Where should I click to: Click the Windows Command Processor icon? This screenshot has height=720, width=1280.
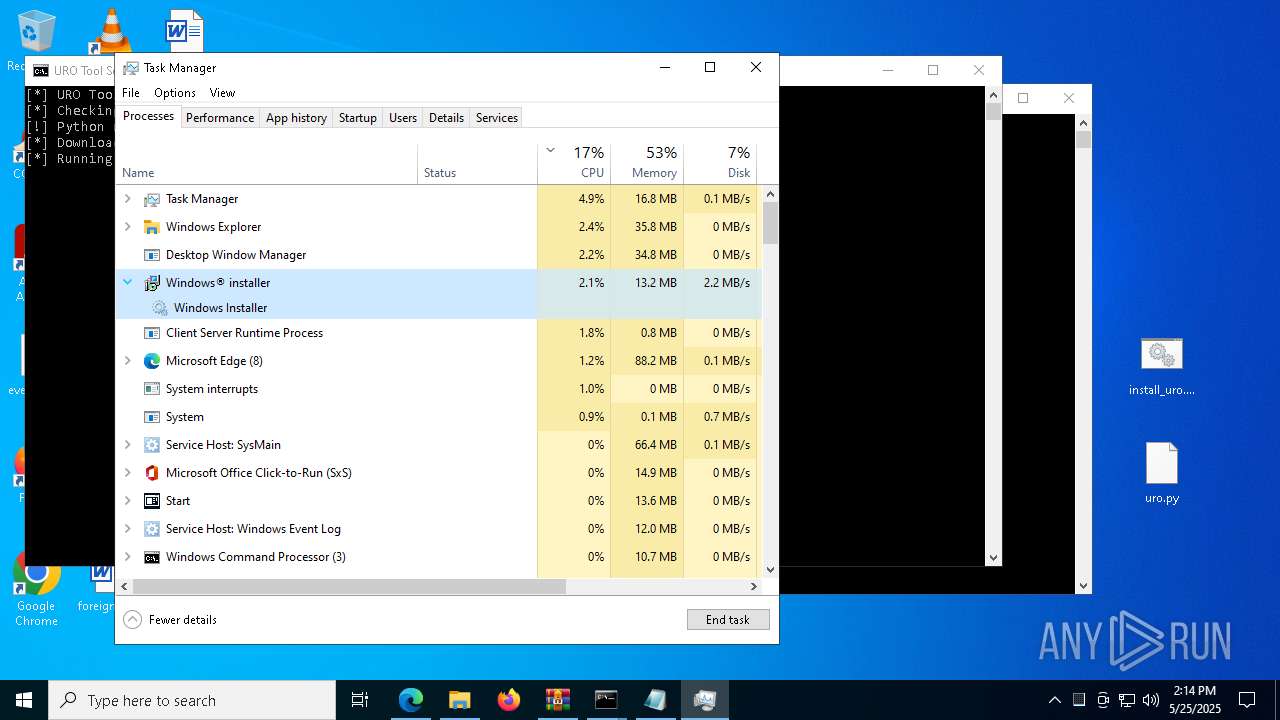tap(152, 557)
